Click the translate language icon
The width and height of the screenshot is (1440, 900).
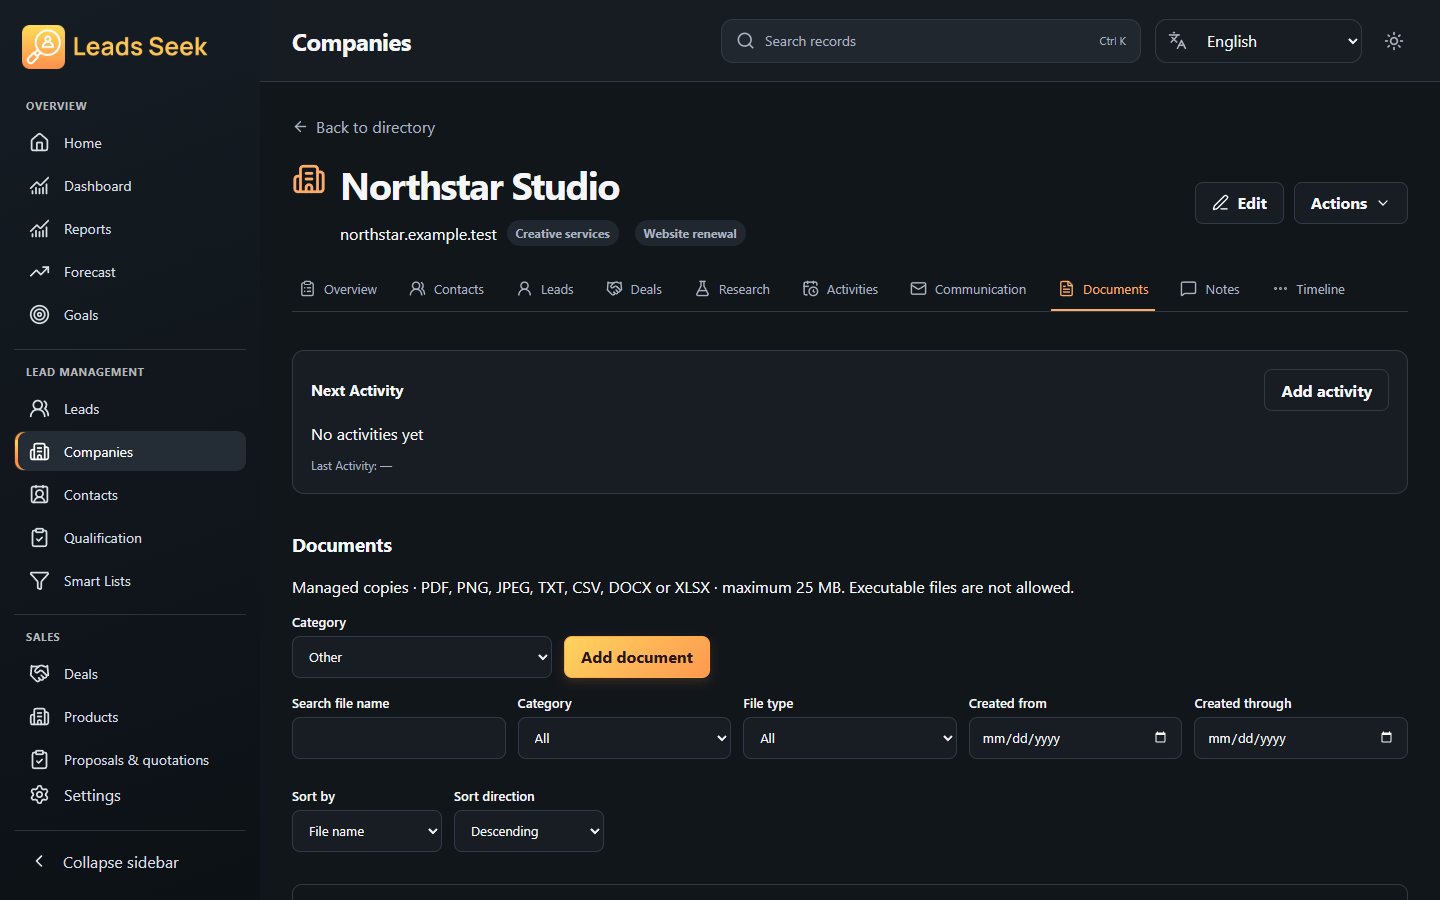(1178, 41)
